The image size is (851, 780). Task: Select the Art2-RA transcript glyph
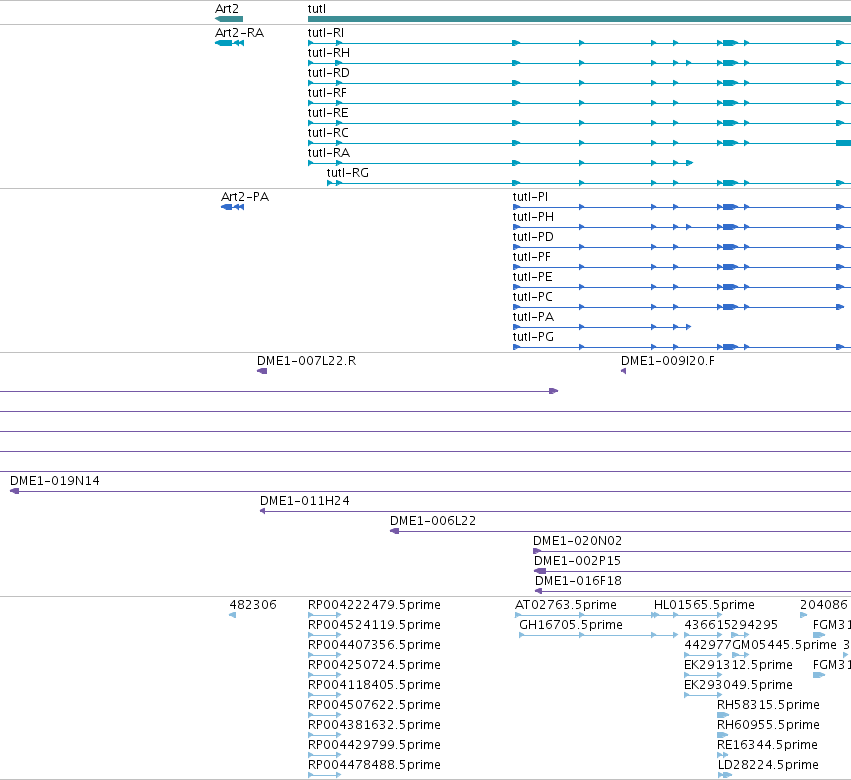click(x=230, y=43)
